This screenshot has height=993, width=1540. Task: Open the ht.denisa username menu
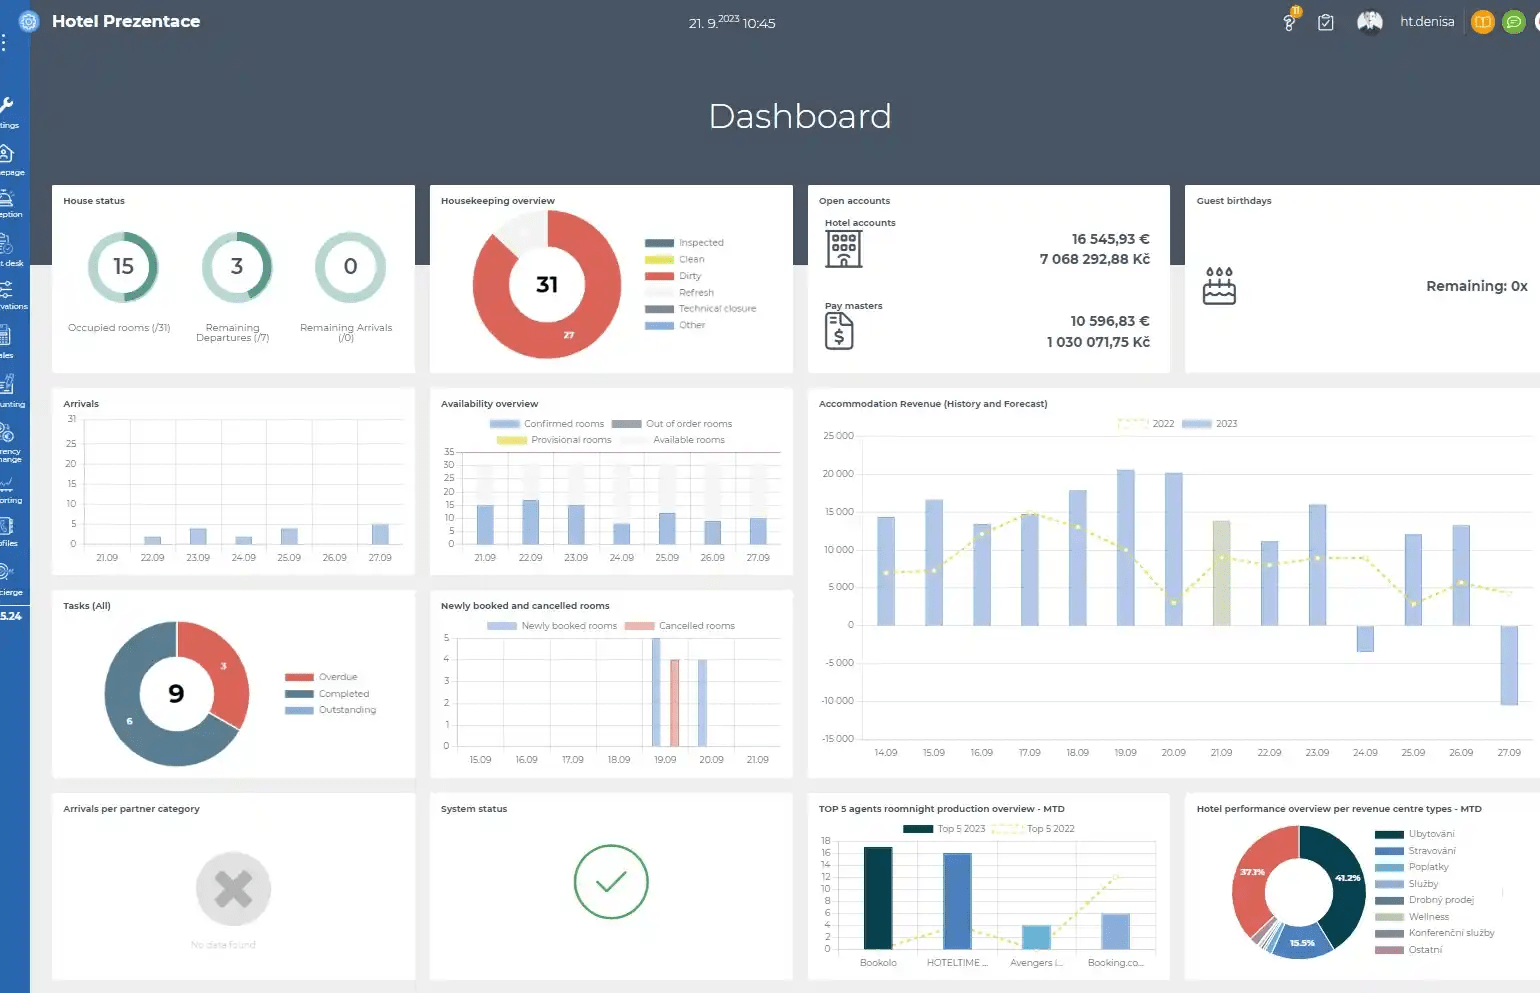point(1427,21)
